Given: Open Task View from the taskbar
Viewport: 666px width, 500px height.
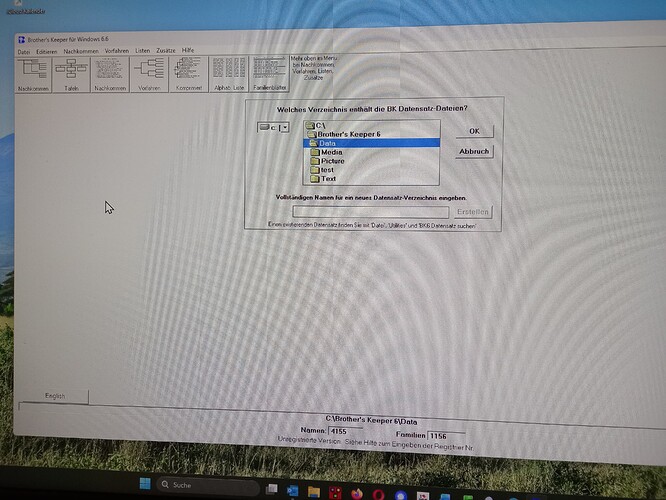Looking at the screenshot, I should pos(271,489).
